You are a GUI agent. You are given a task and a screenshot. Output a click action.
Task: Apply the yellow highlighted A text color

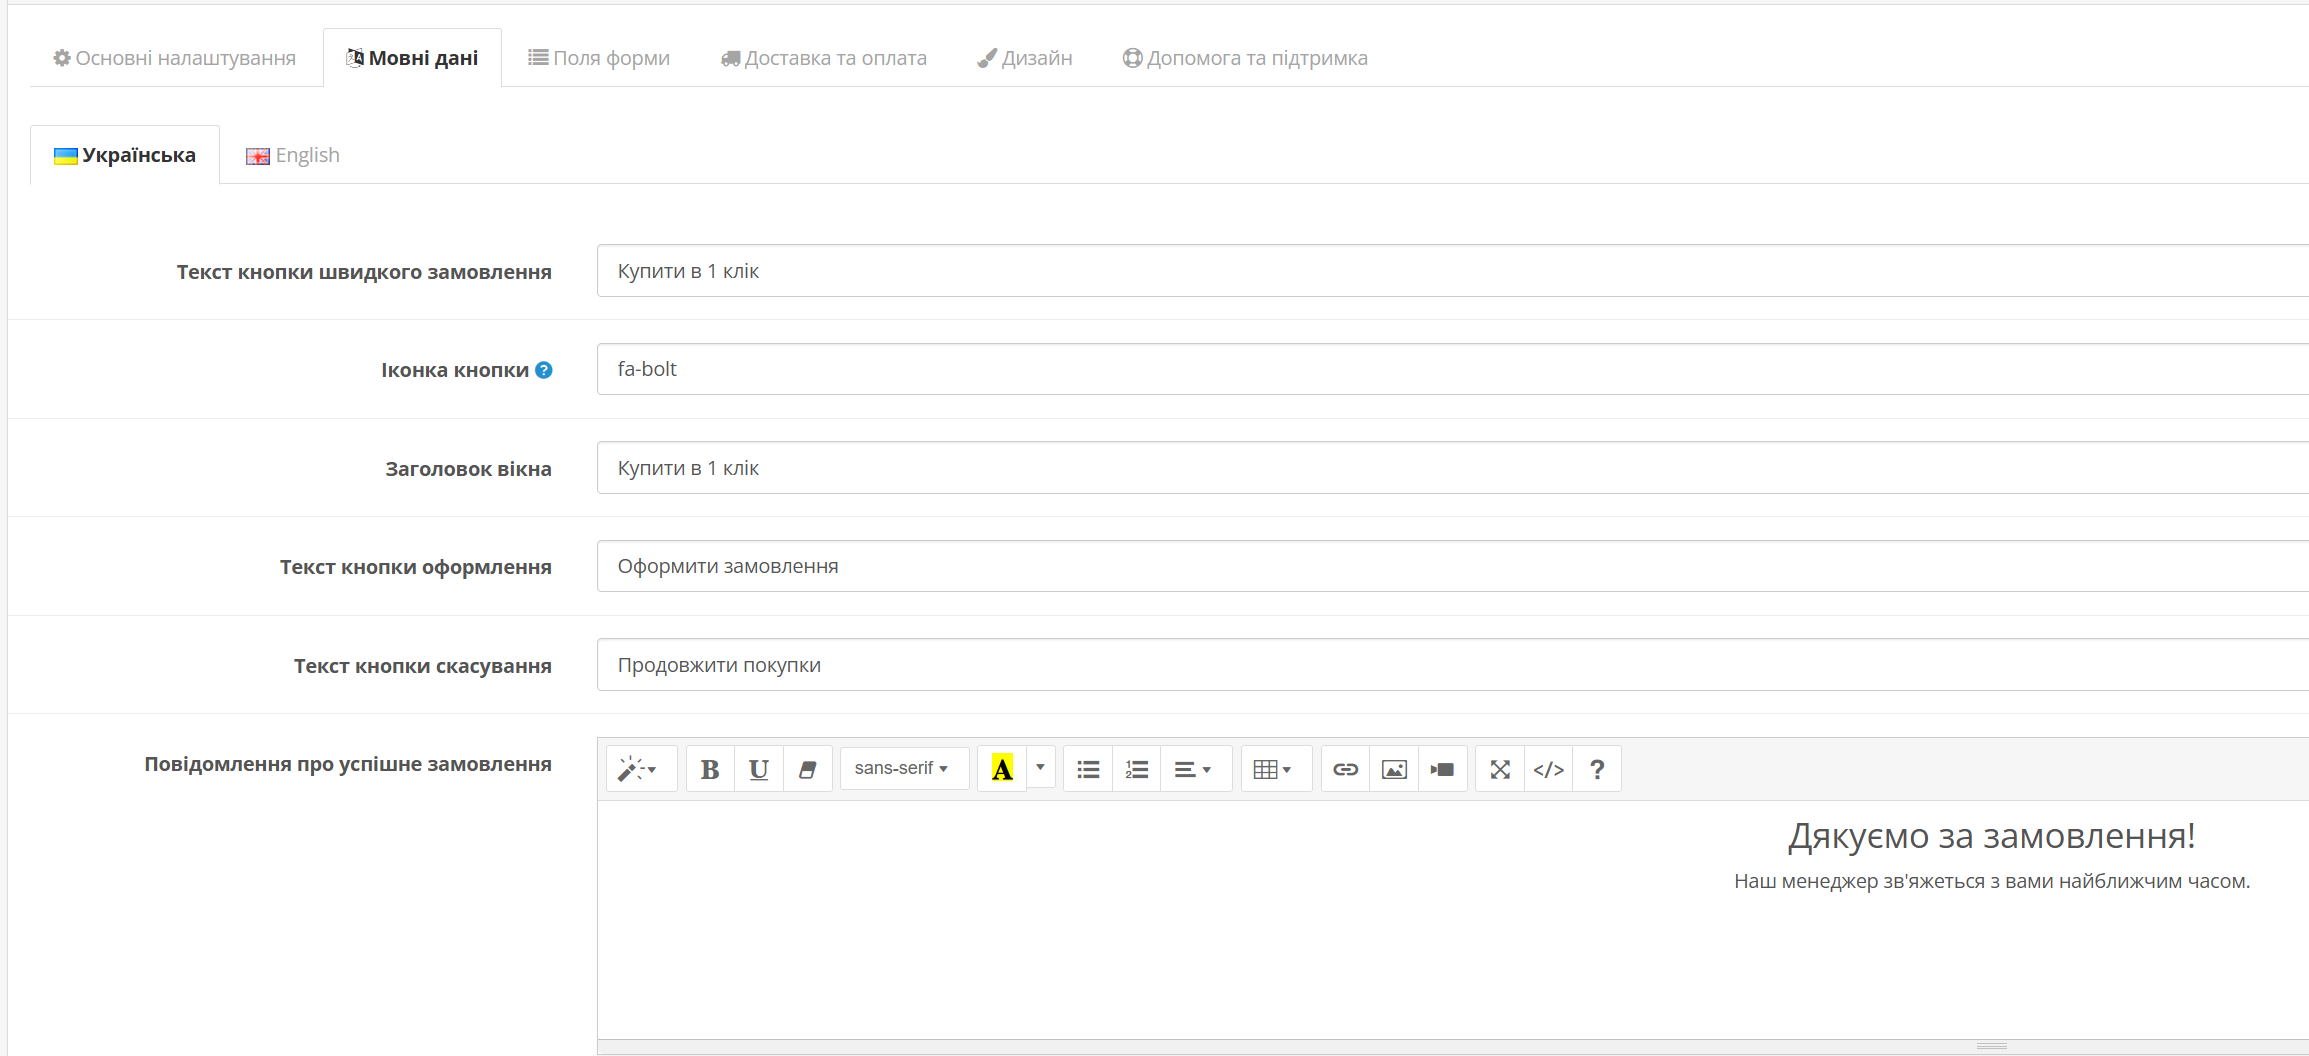pyautogui.click(x=1002, y=769)
